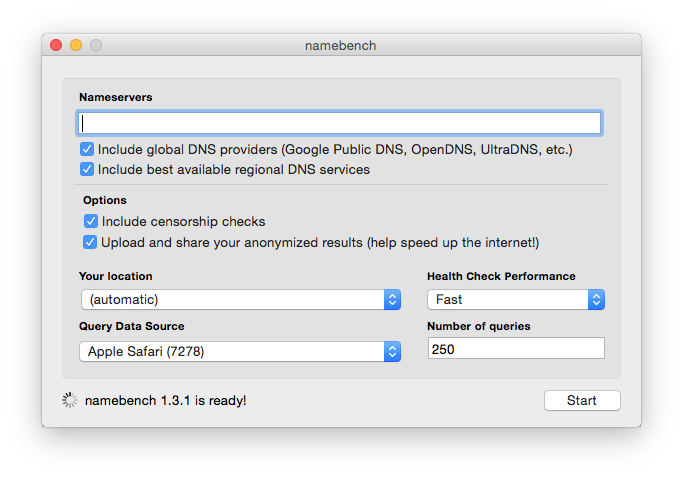683x477 pixels.
Task: Click the loading spinner icon beside status text
Action: click(x=69, y=400)
